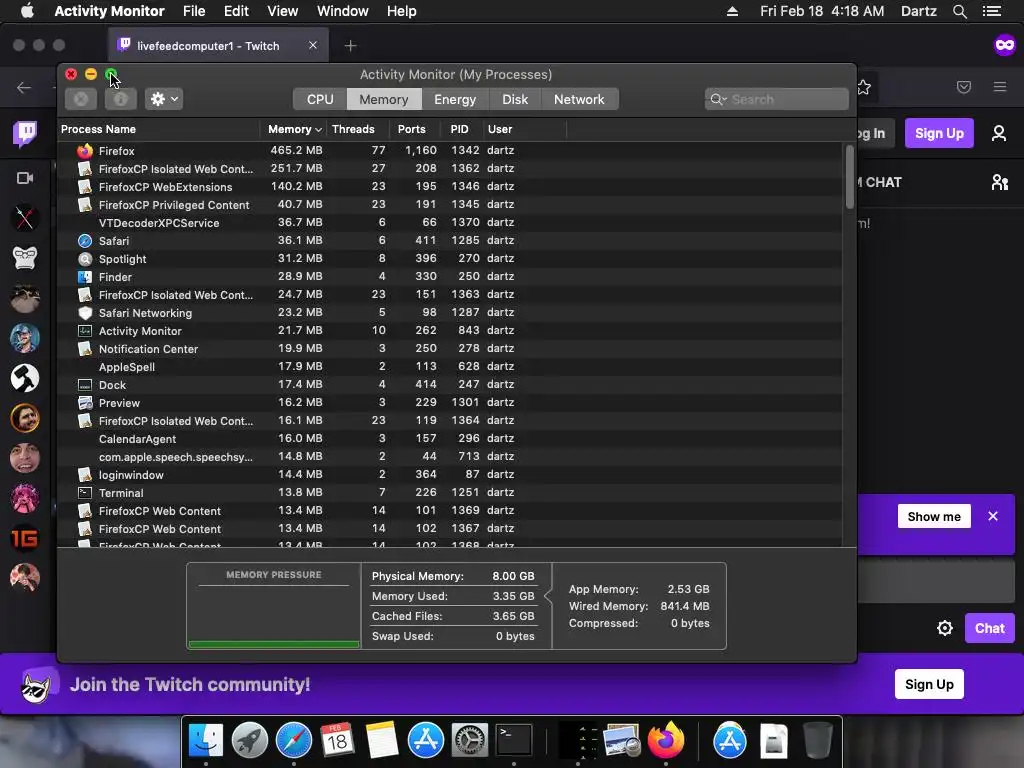The height and width of the screenshot is (768, 1024).
Task: Open the gear actions dropdown
Action: 163,99
